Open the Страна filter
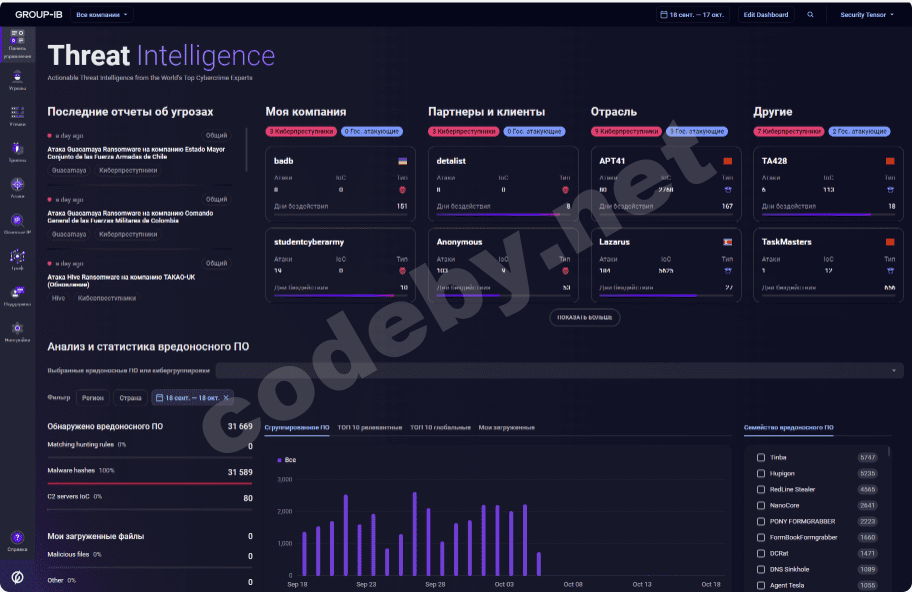The image size is (912, 592). [x=130, y=398]
